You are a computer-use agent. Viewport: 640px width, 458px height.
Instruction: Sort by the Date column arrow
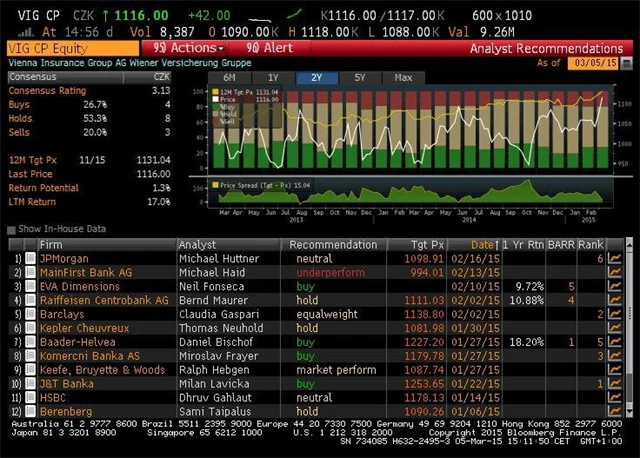498,245
